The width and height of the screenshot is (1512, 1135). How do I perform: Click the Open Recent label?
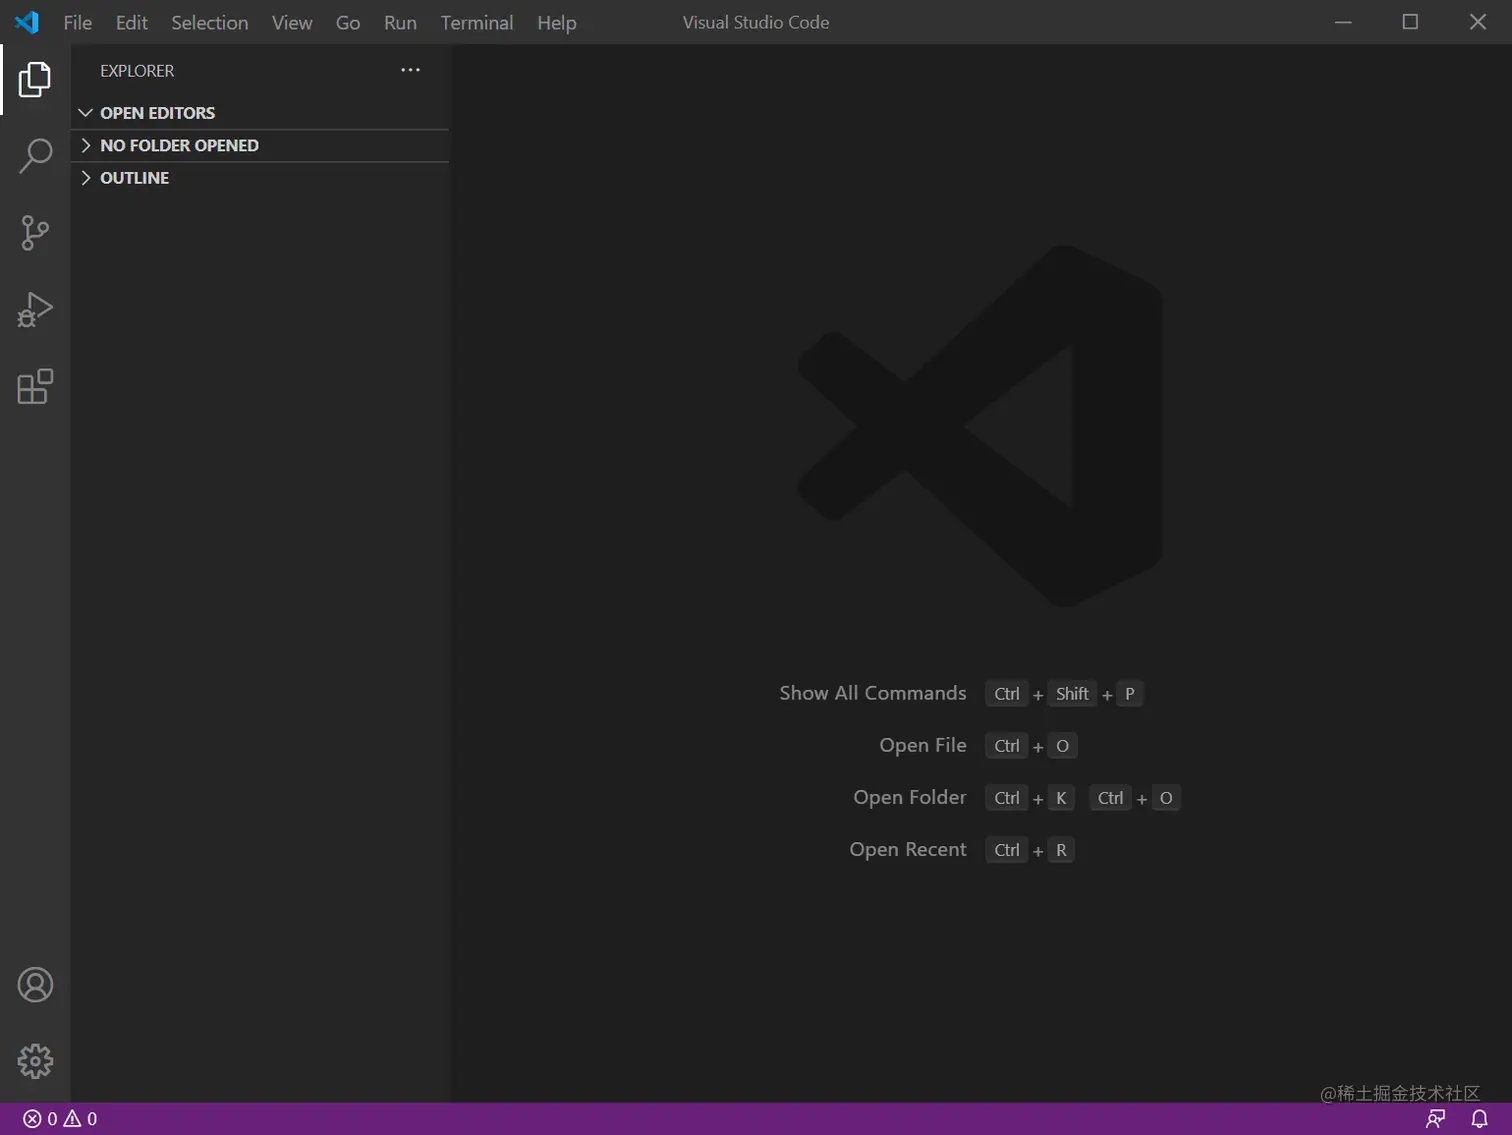(x=908, y=849)
